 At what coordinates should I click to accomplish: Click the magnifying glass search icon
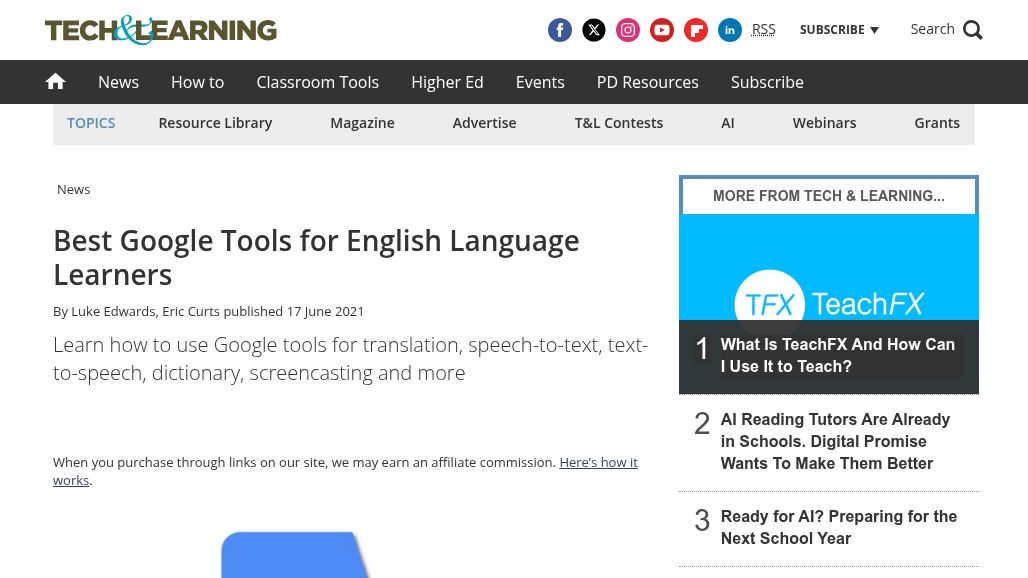point(972,30)
